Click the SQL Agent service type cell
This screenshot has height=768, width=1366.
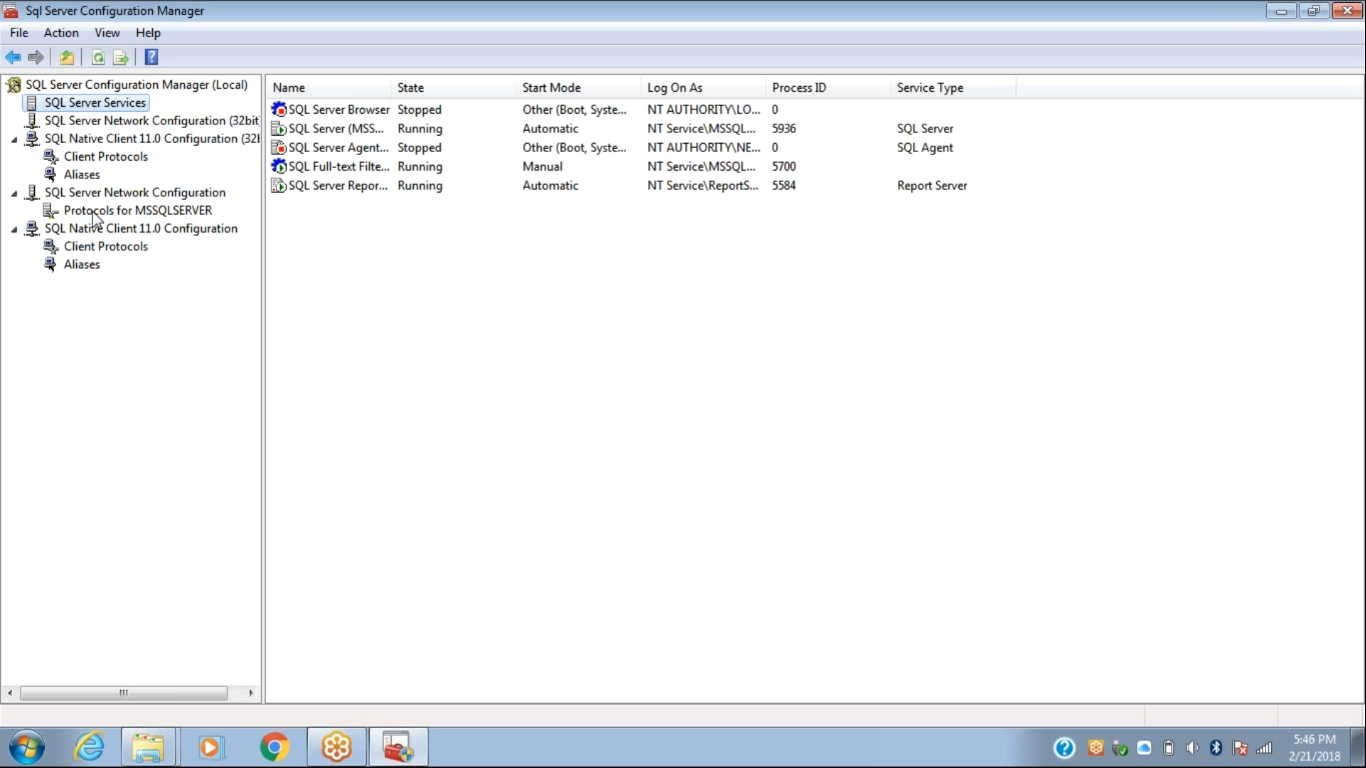pos(925,148)
